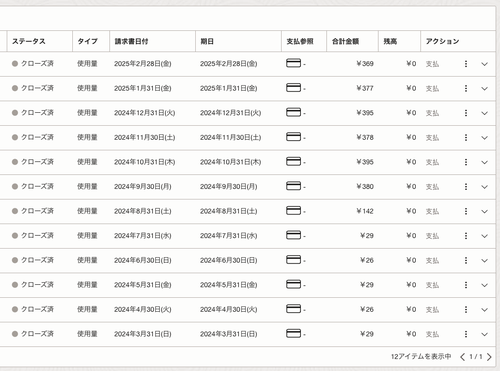
Task: Click 支払 link for ¥142 invoice
Action: coord(432,212)
